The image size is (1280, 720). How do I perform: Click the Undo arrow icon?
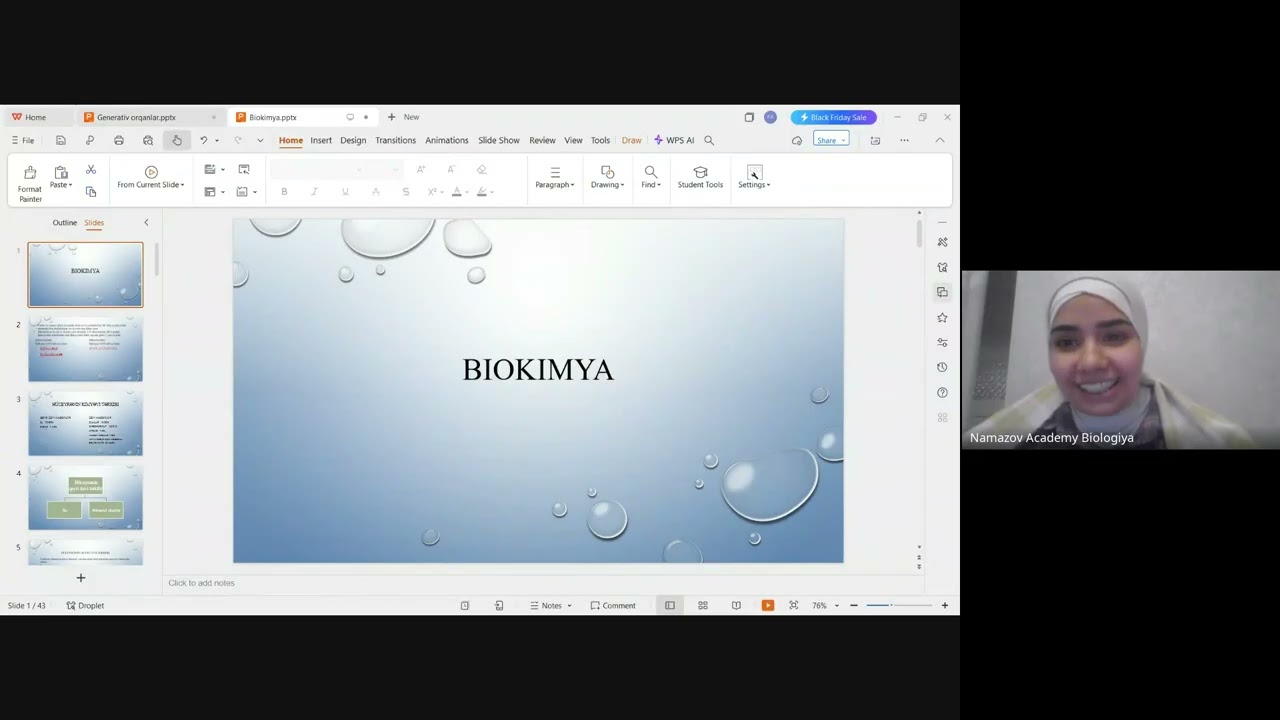pyautogui.click(x=204, y=141)
